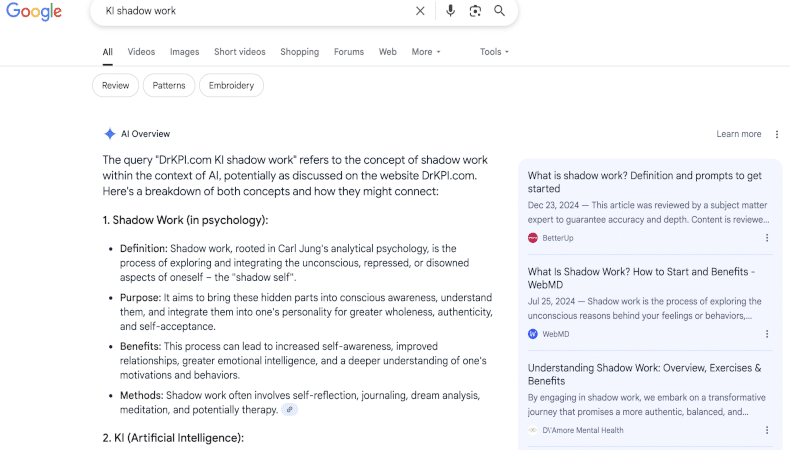Open 'Understanding Shadow Work: Overview, Exercises' result

pos(644,374)
